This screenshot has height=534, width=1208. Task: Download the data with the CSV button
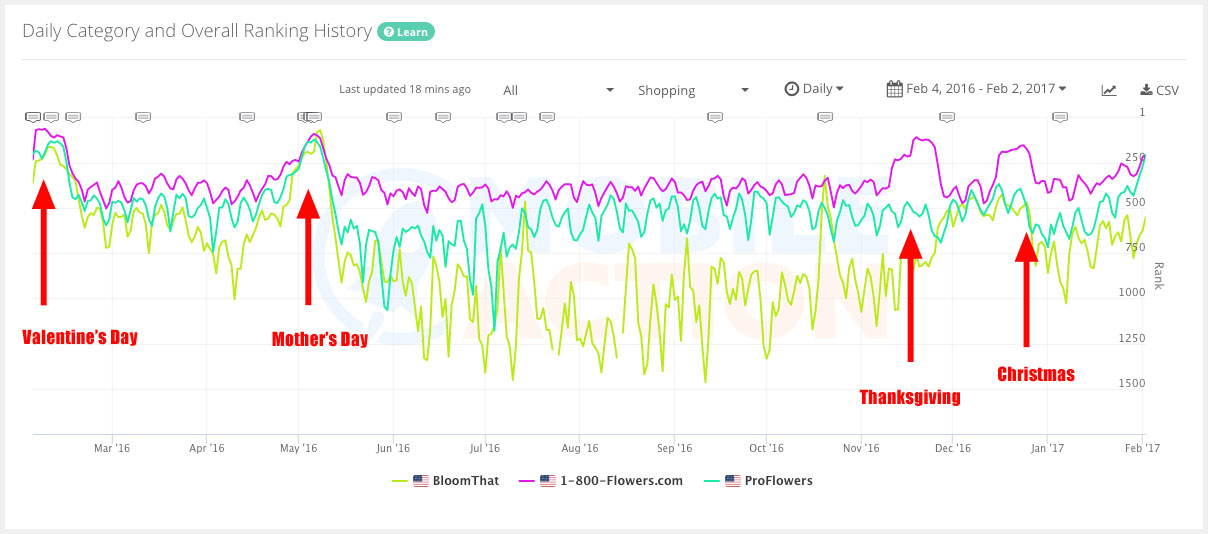click(x=1159, y=90)
